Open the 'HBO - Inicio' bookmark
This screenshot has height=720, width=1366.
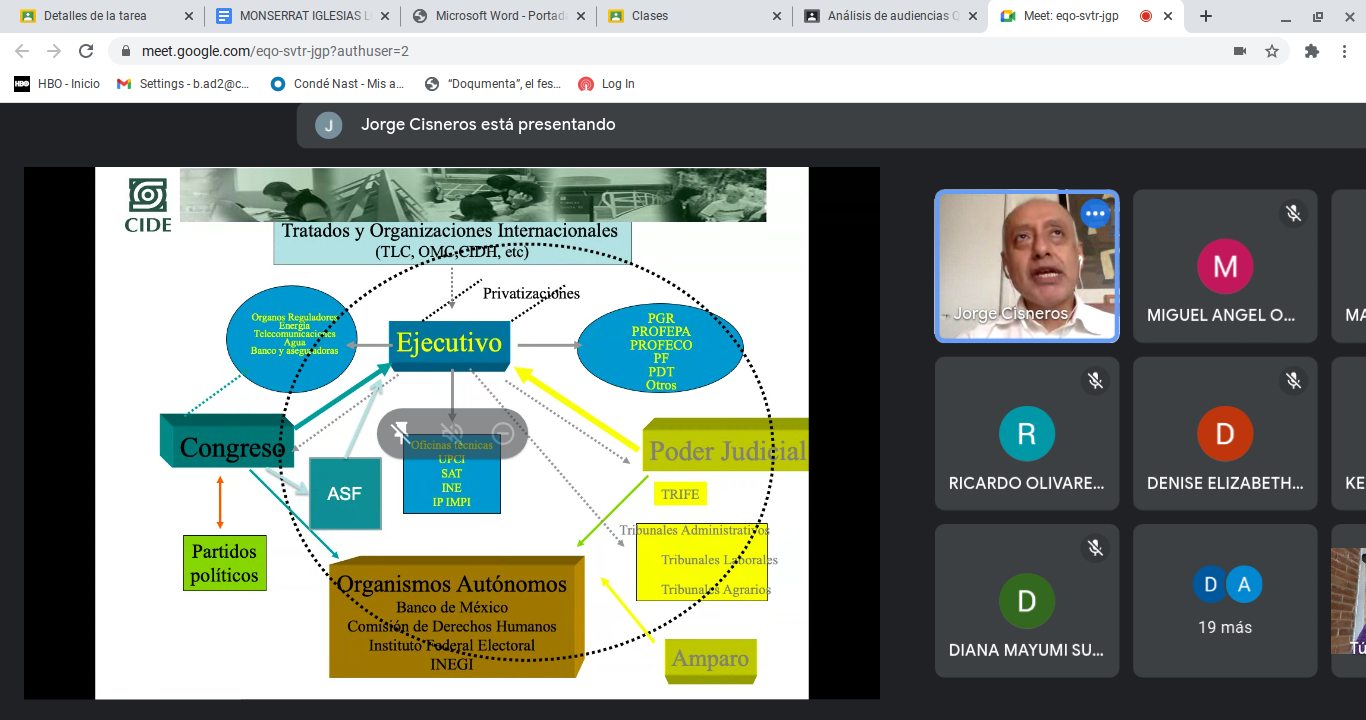pyautogui.click(x=58, y=84)
